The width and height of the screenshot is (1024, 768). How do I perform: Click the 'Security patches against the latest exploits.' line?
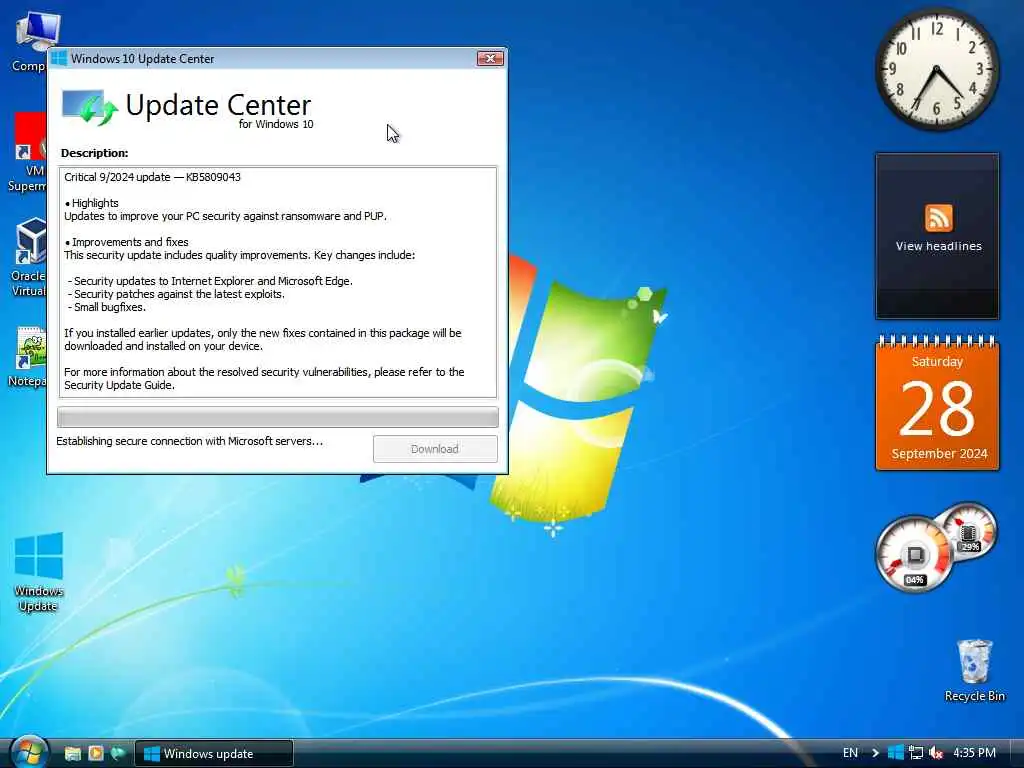[x=176, y=294]
